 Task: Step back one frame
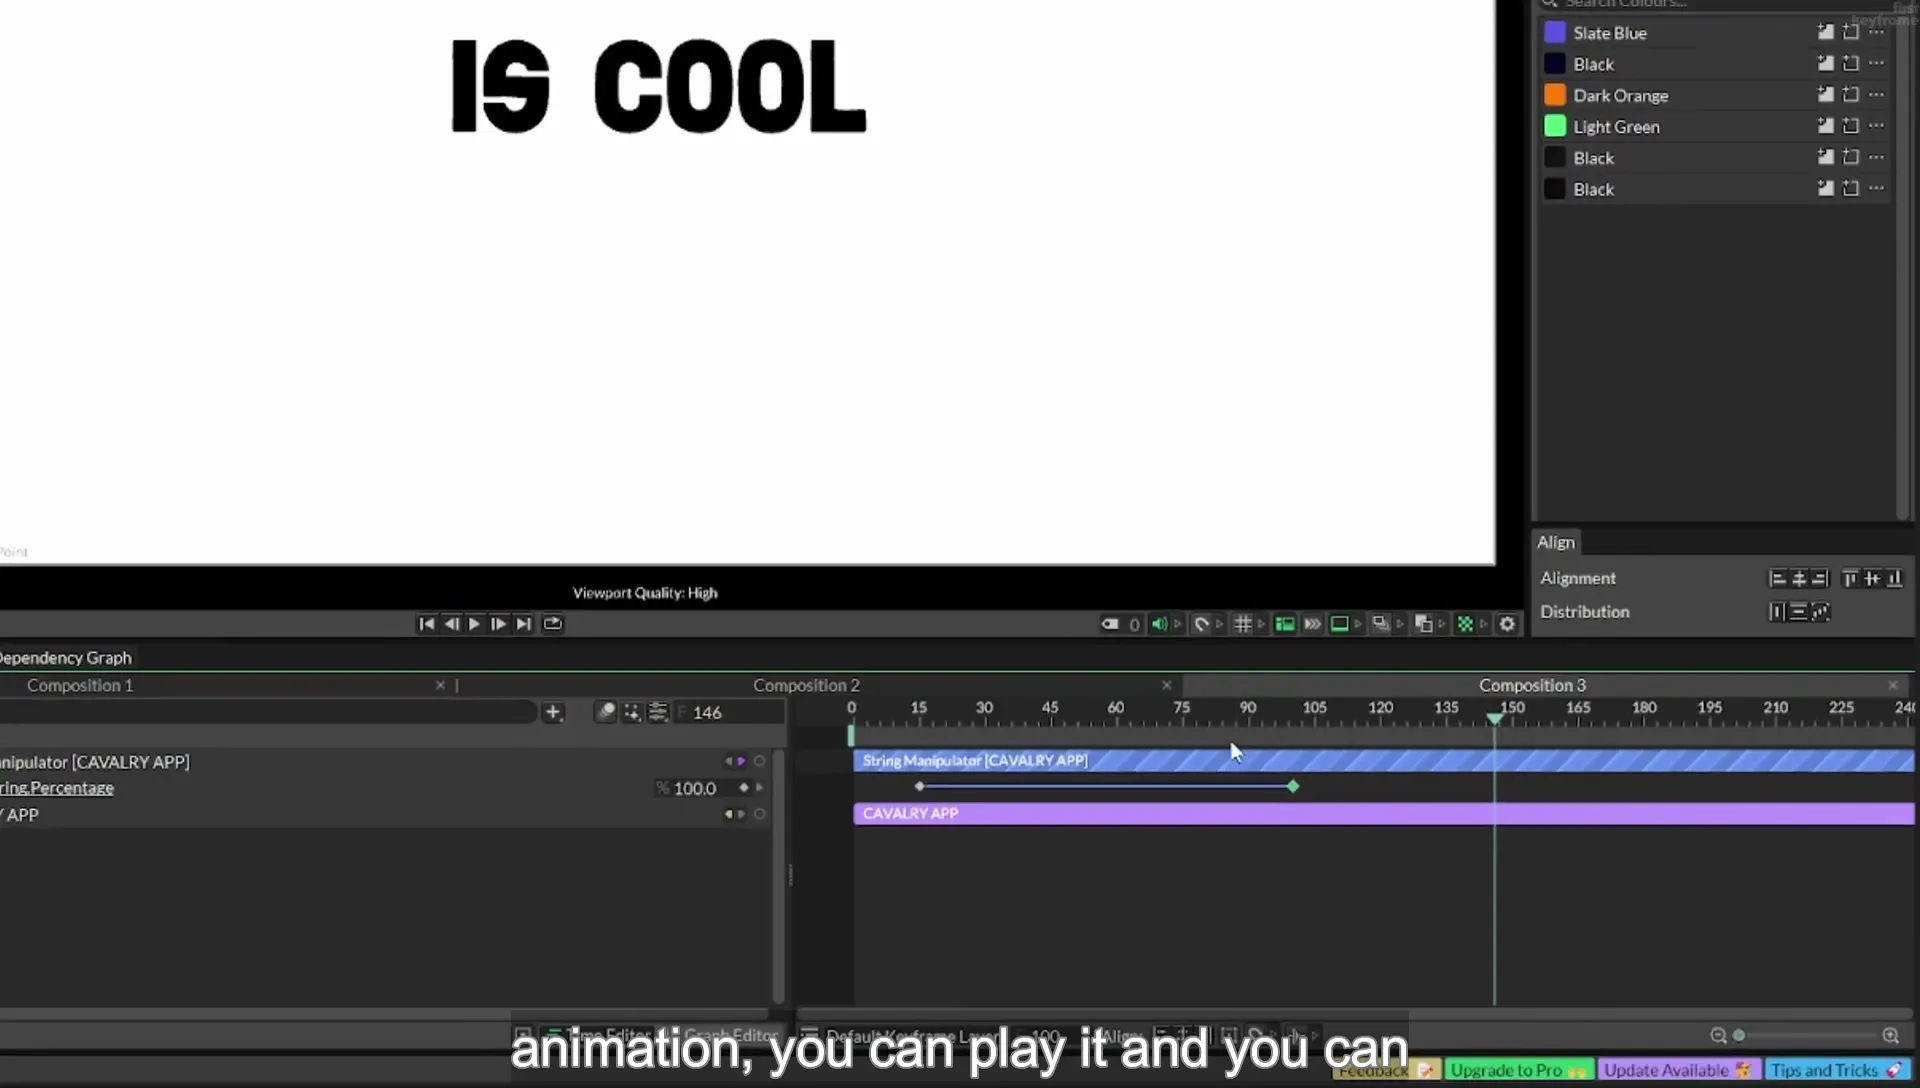tap(451, 624)
